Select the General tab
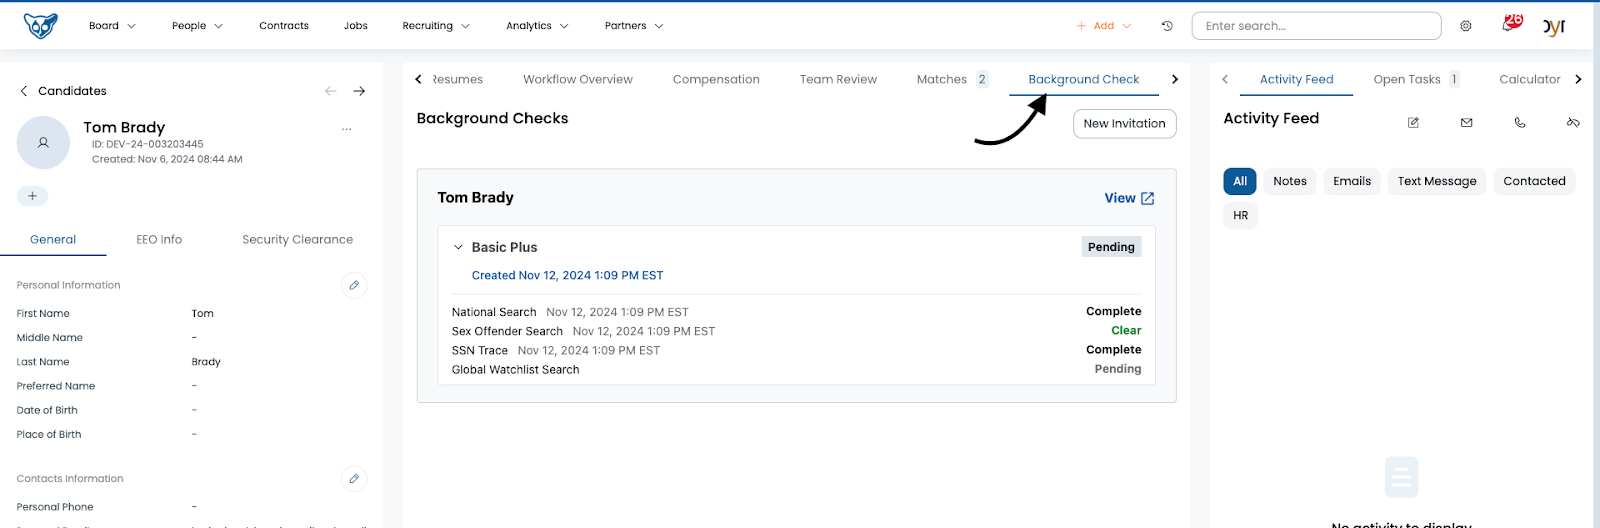This screenshot has width=1600, height=528. pyautogui.click(x=53, y=239)
